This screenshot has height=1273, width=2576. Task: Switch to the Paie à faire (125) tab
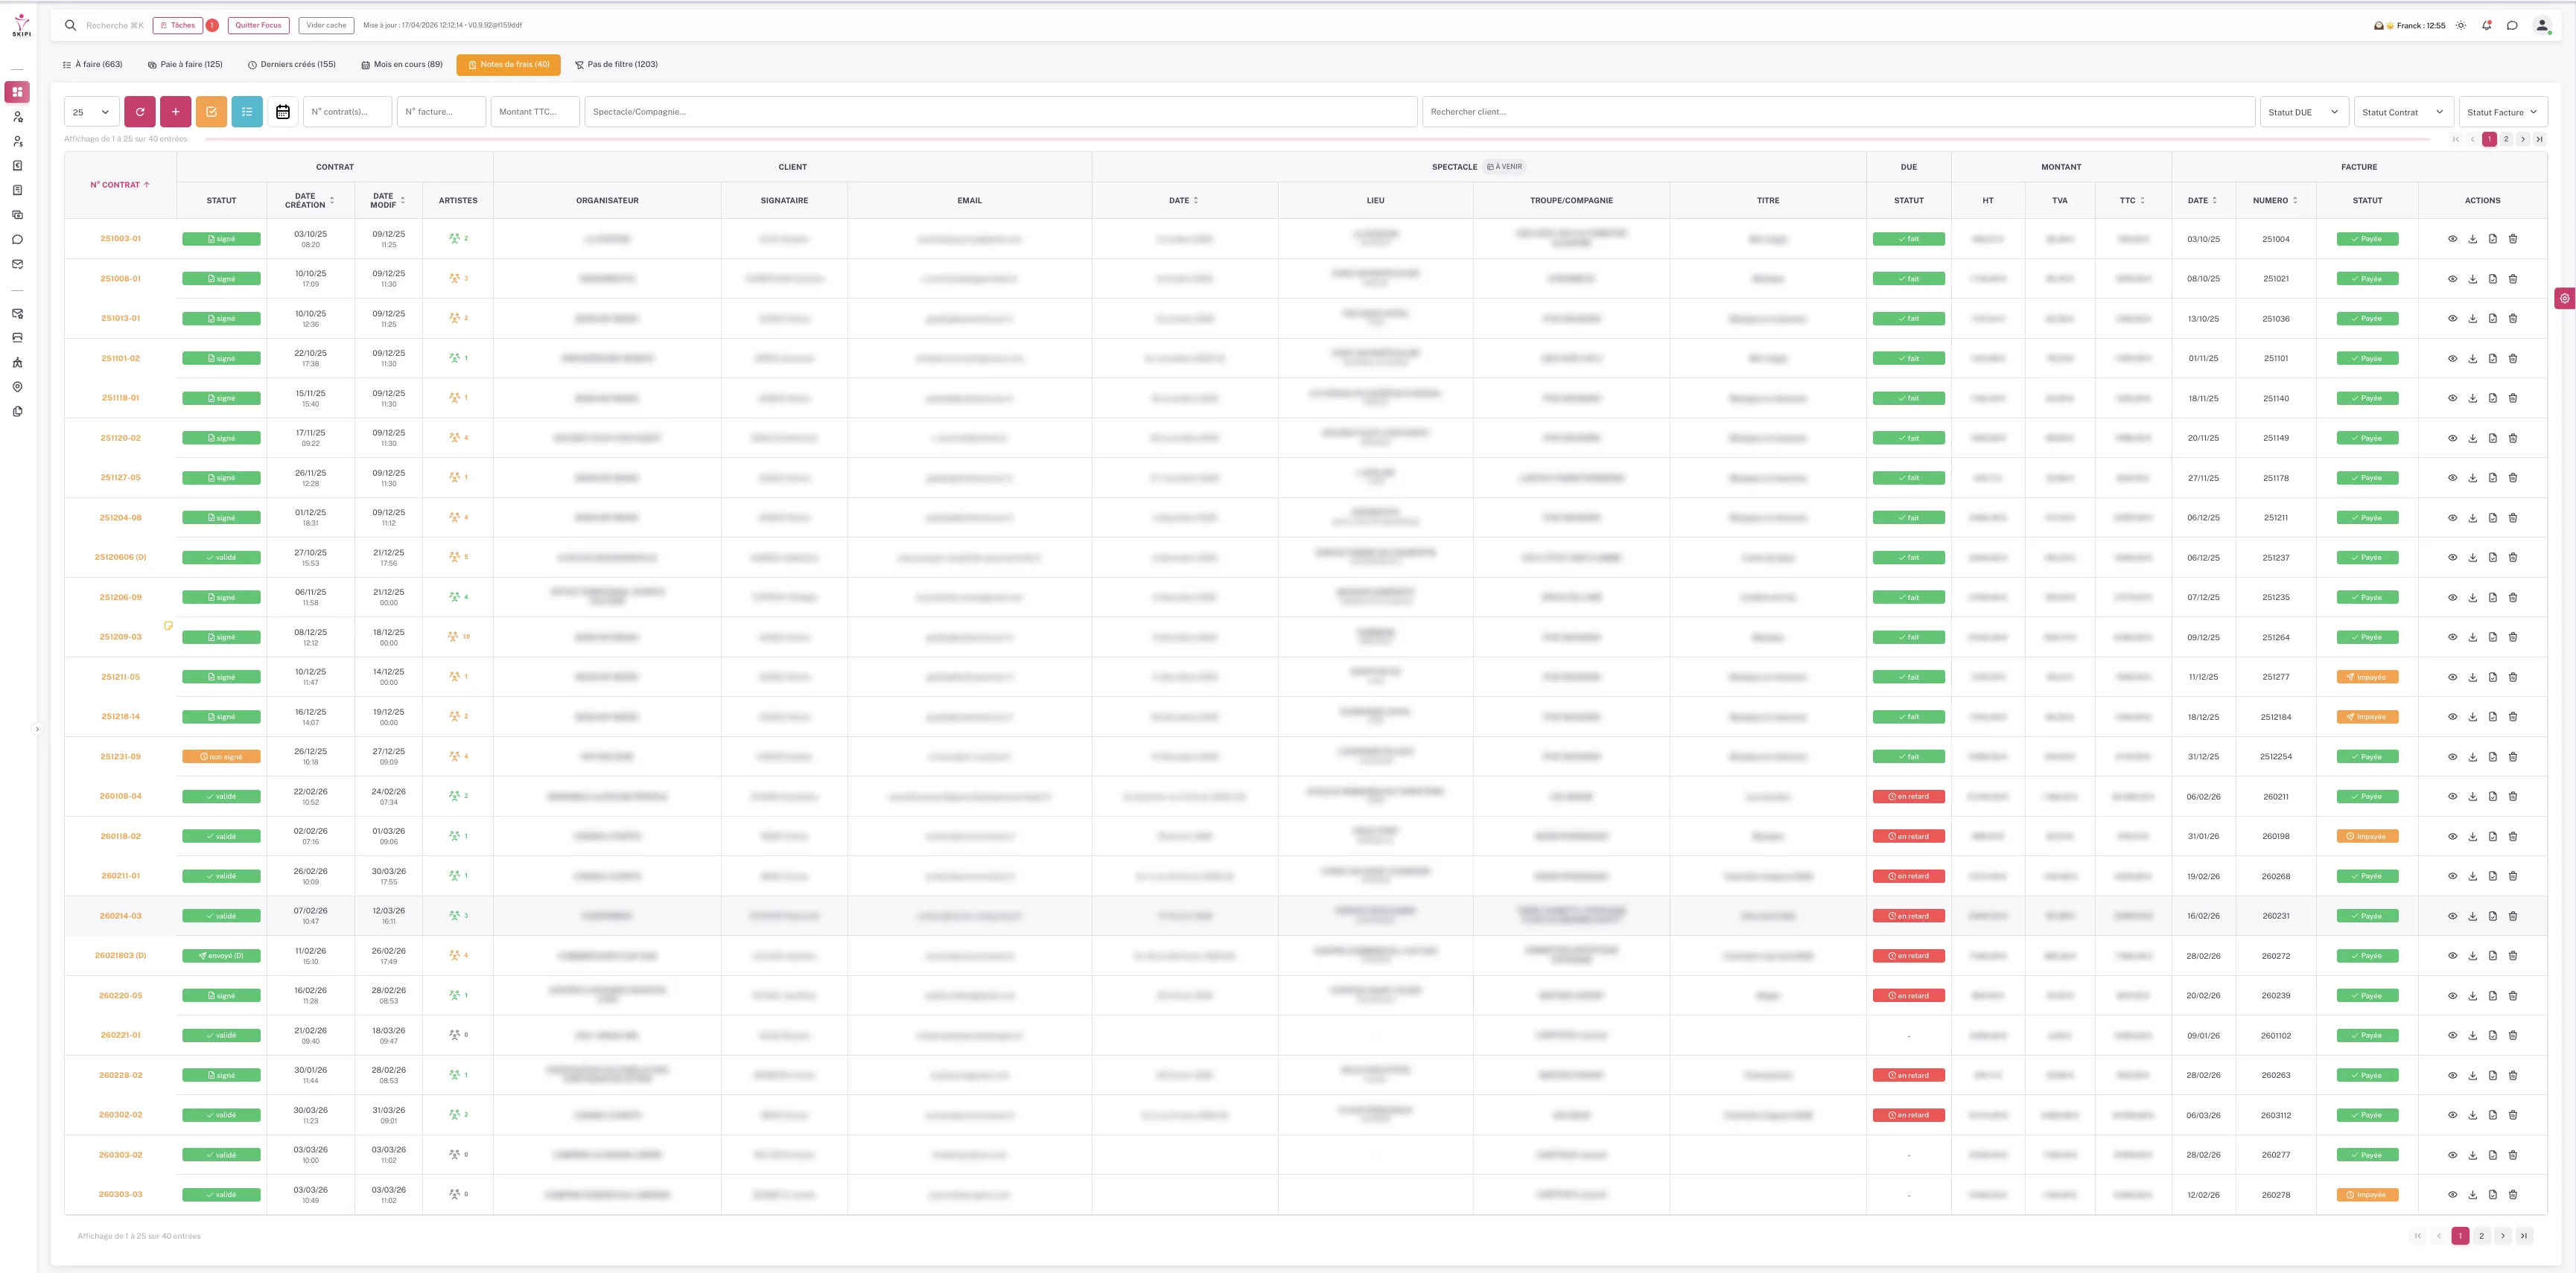point(188,64)
